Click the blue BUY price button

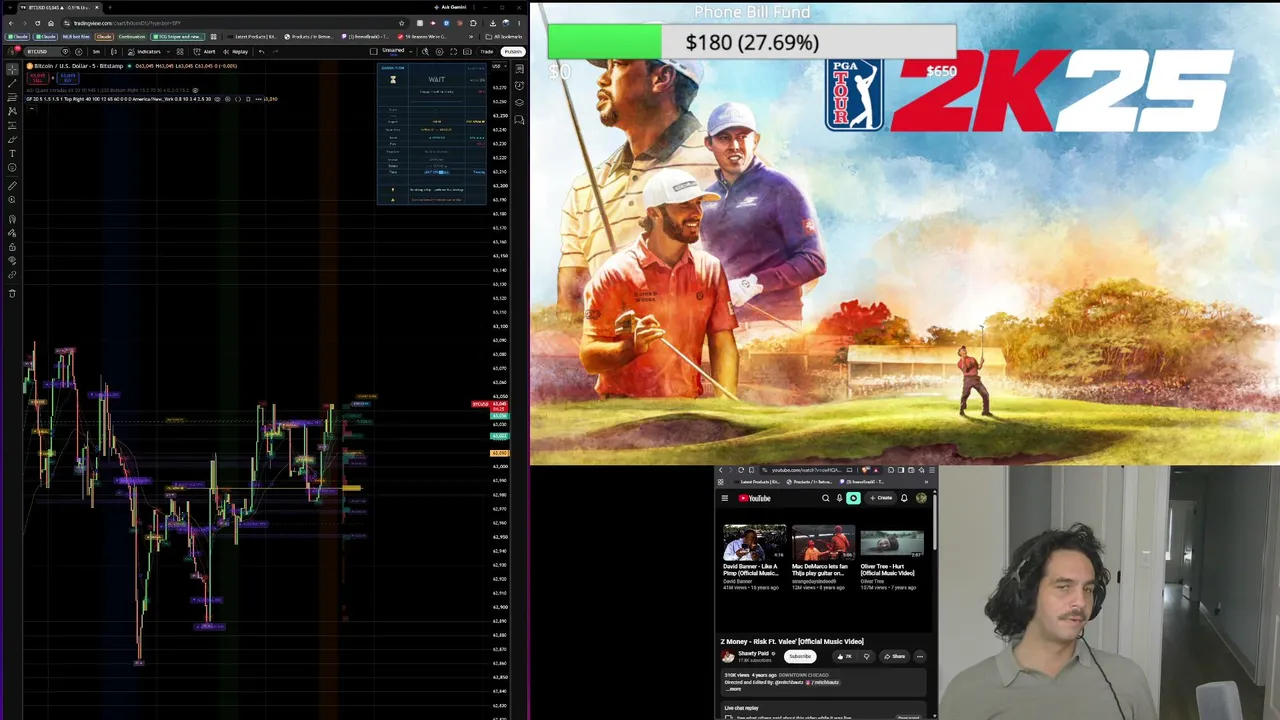click(69, 77)
